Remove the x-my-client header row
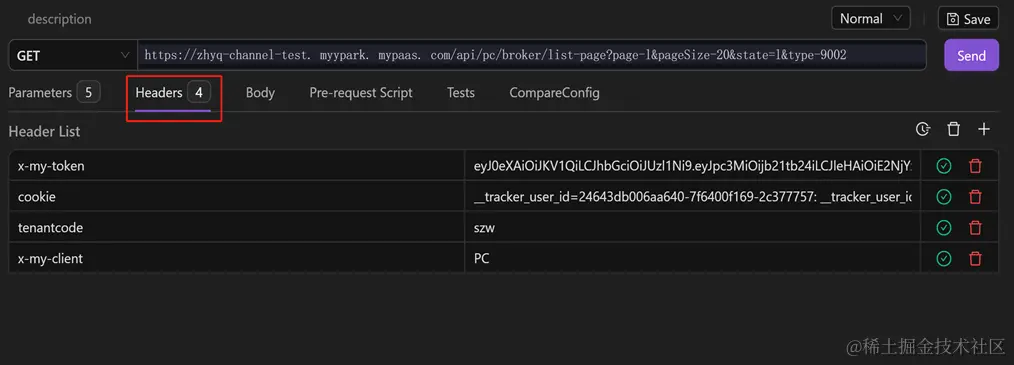The image size is (1014, 365). pos(975,259)
